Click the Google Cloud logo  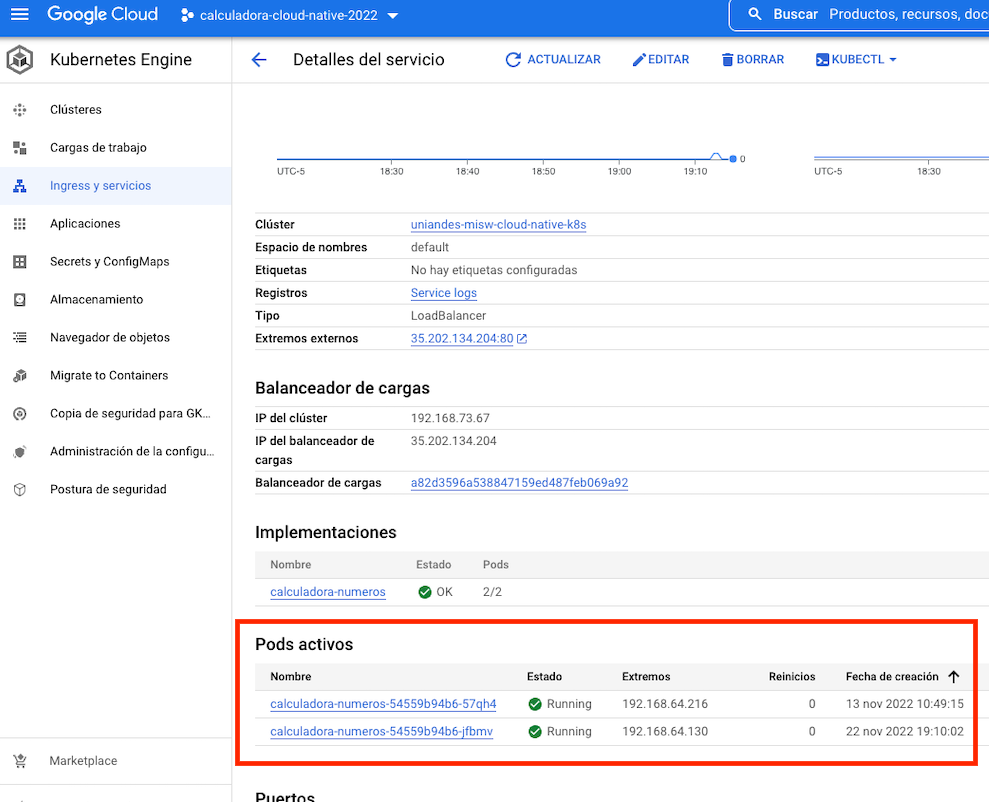pos(102,15)
